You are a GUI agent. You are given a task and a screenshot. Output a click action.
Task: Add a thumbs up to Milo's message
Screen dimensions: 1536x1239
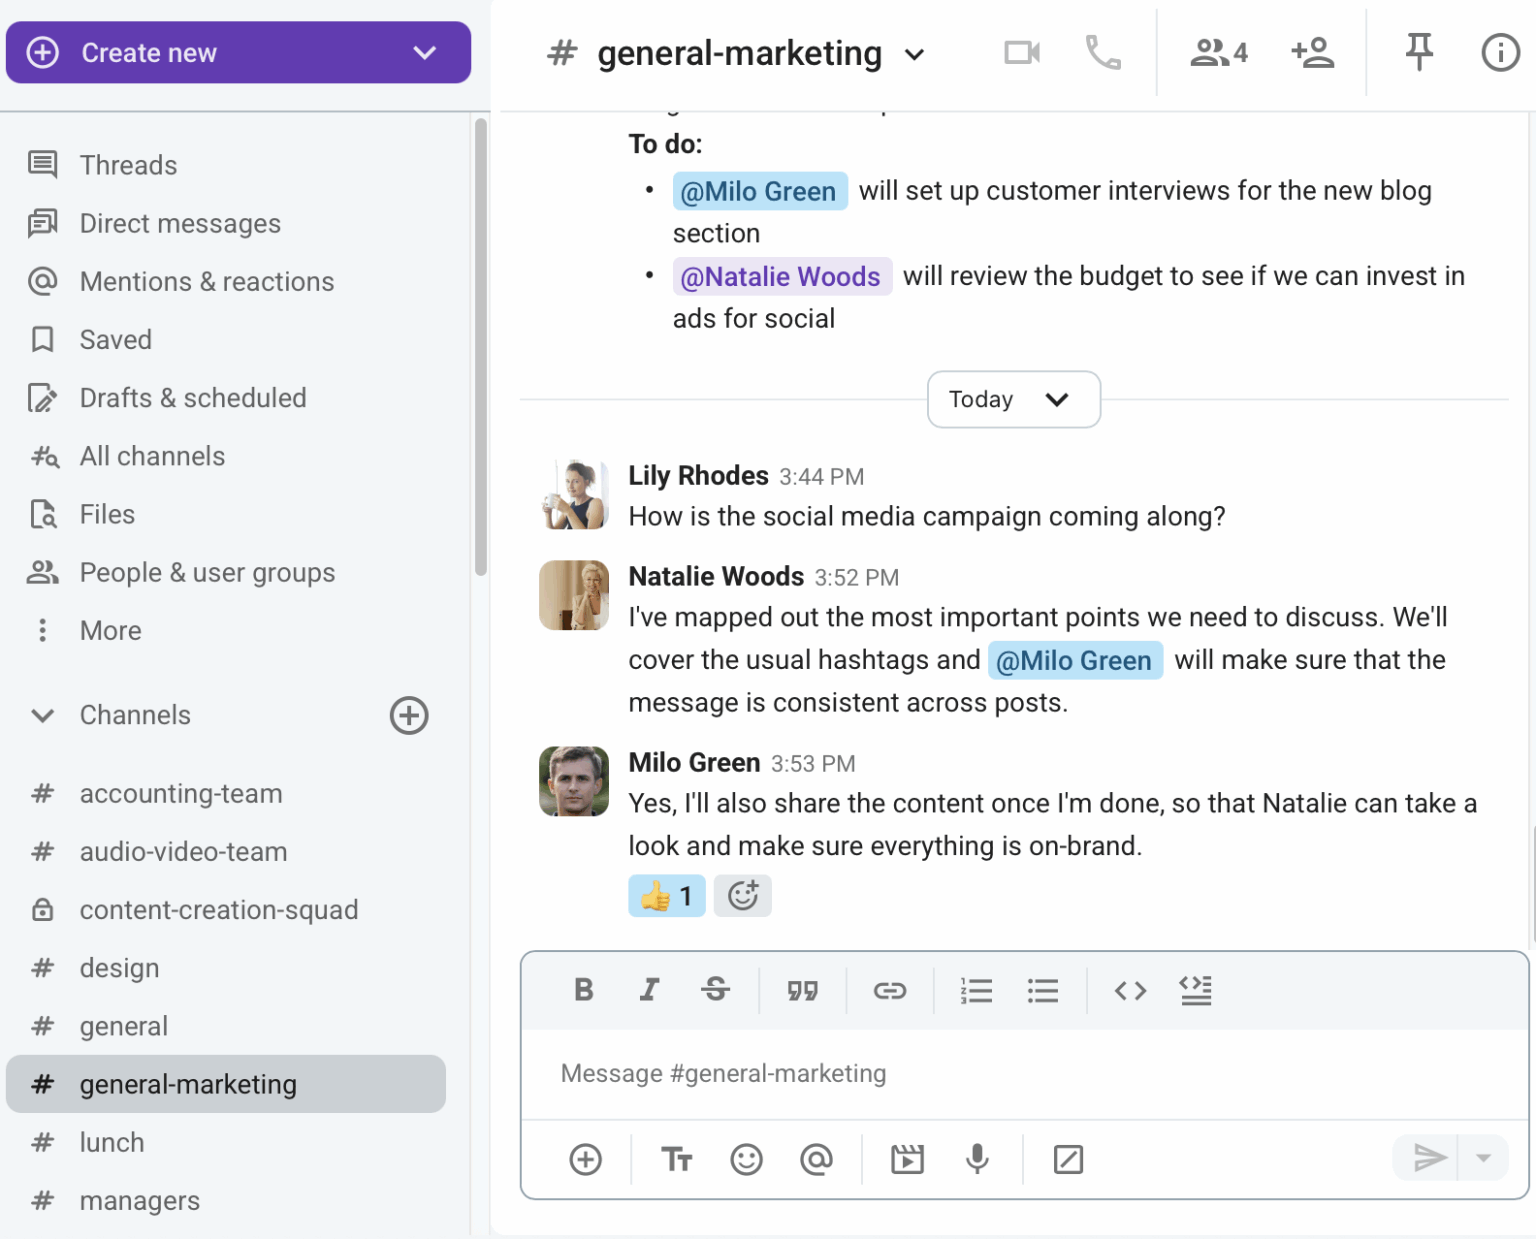666,896
